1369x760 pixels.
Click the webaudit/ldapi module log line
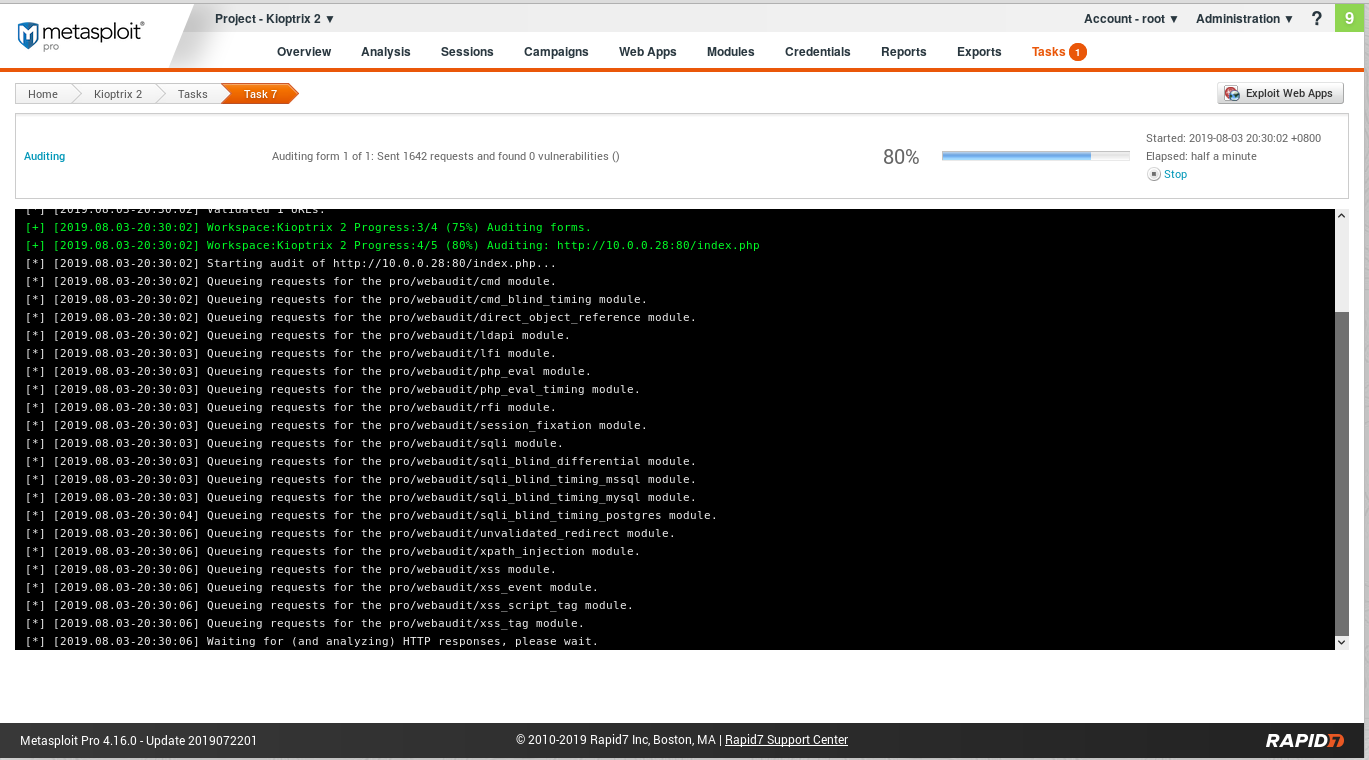(x=298, y=335)
